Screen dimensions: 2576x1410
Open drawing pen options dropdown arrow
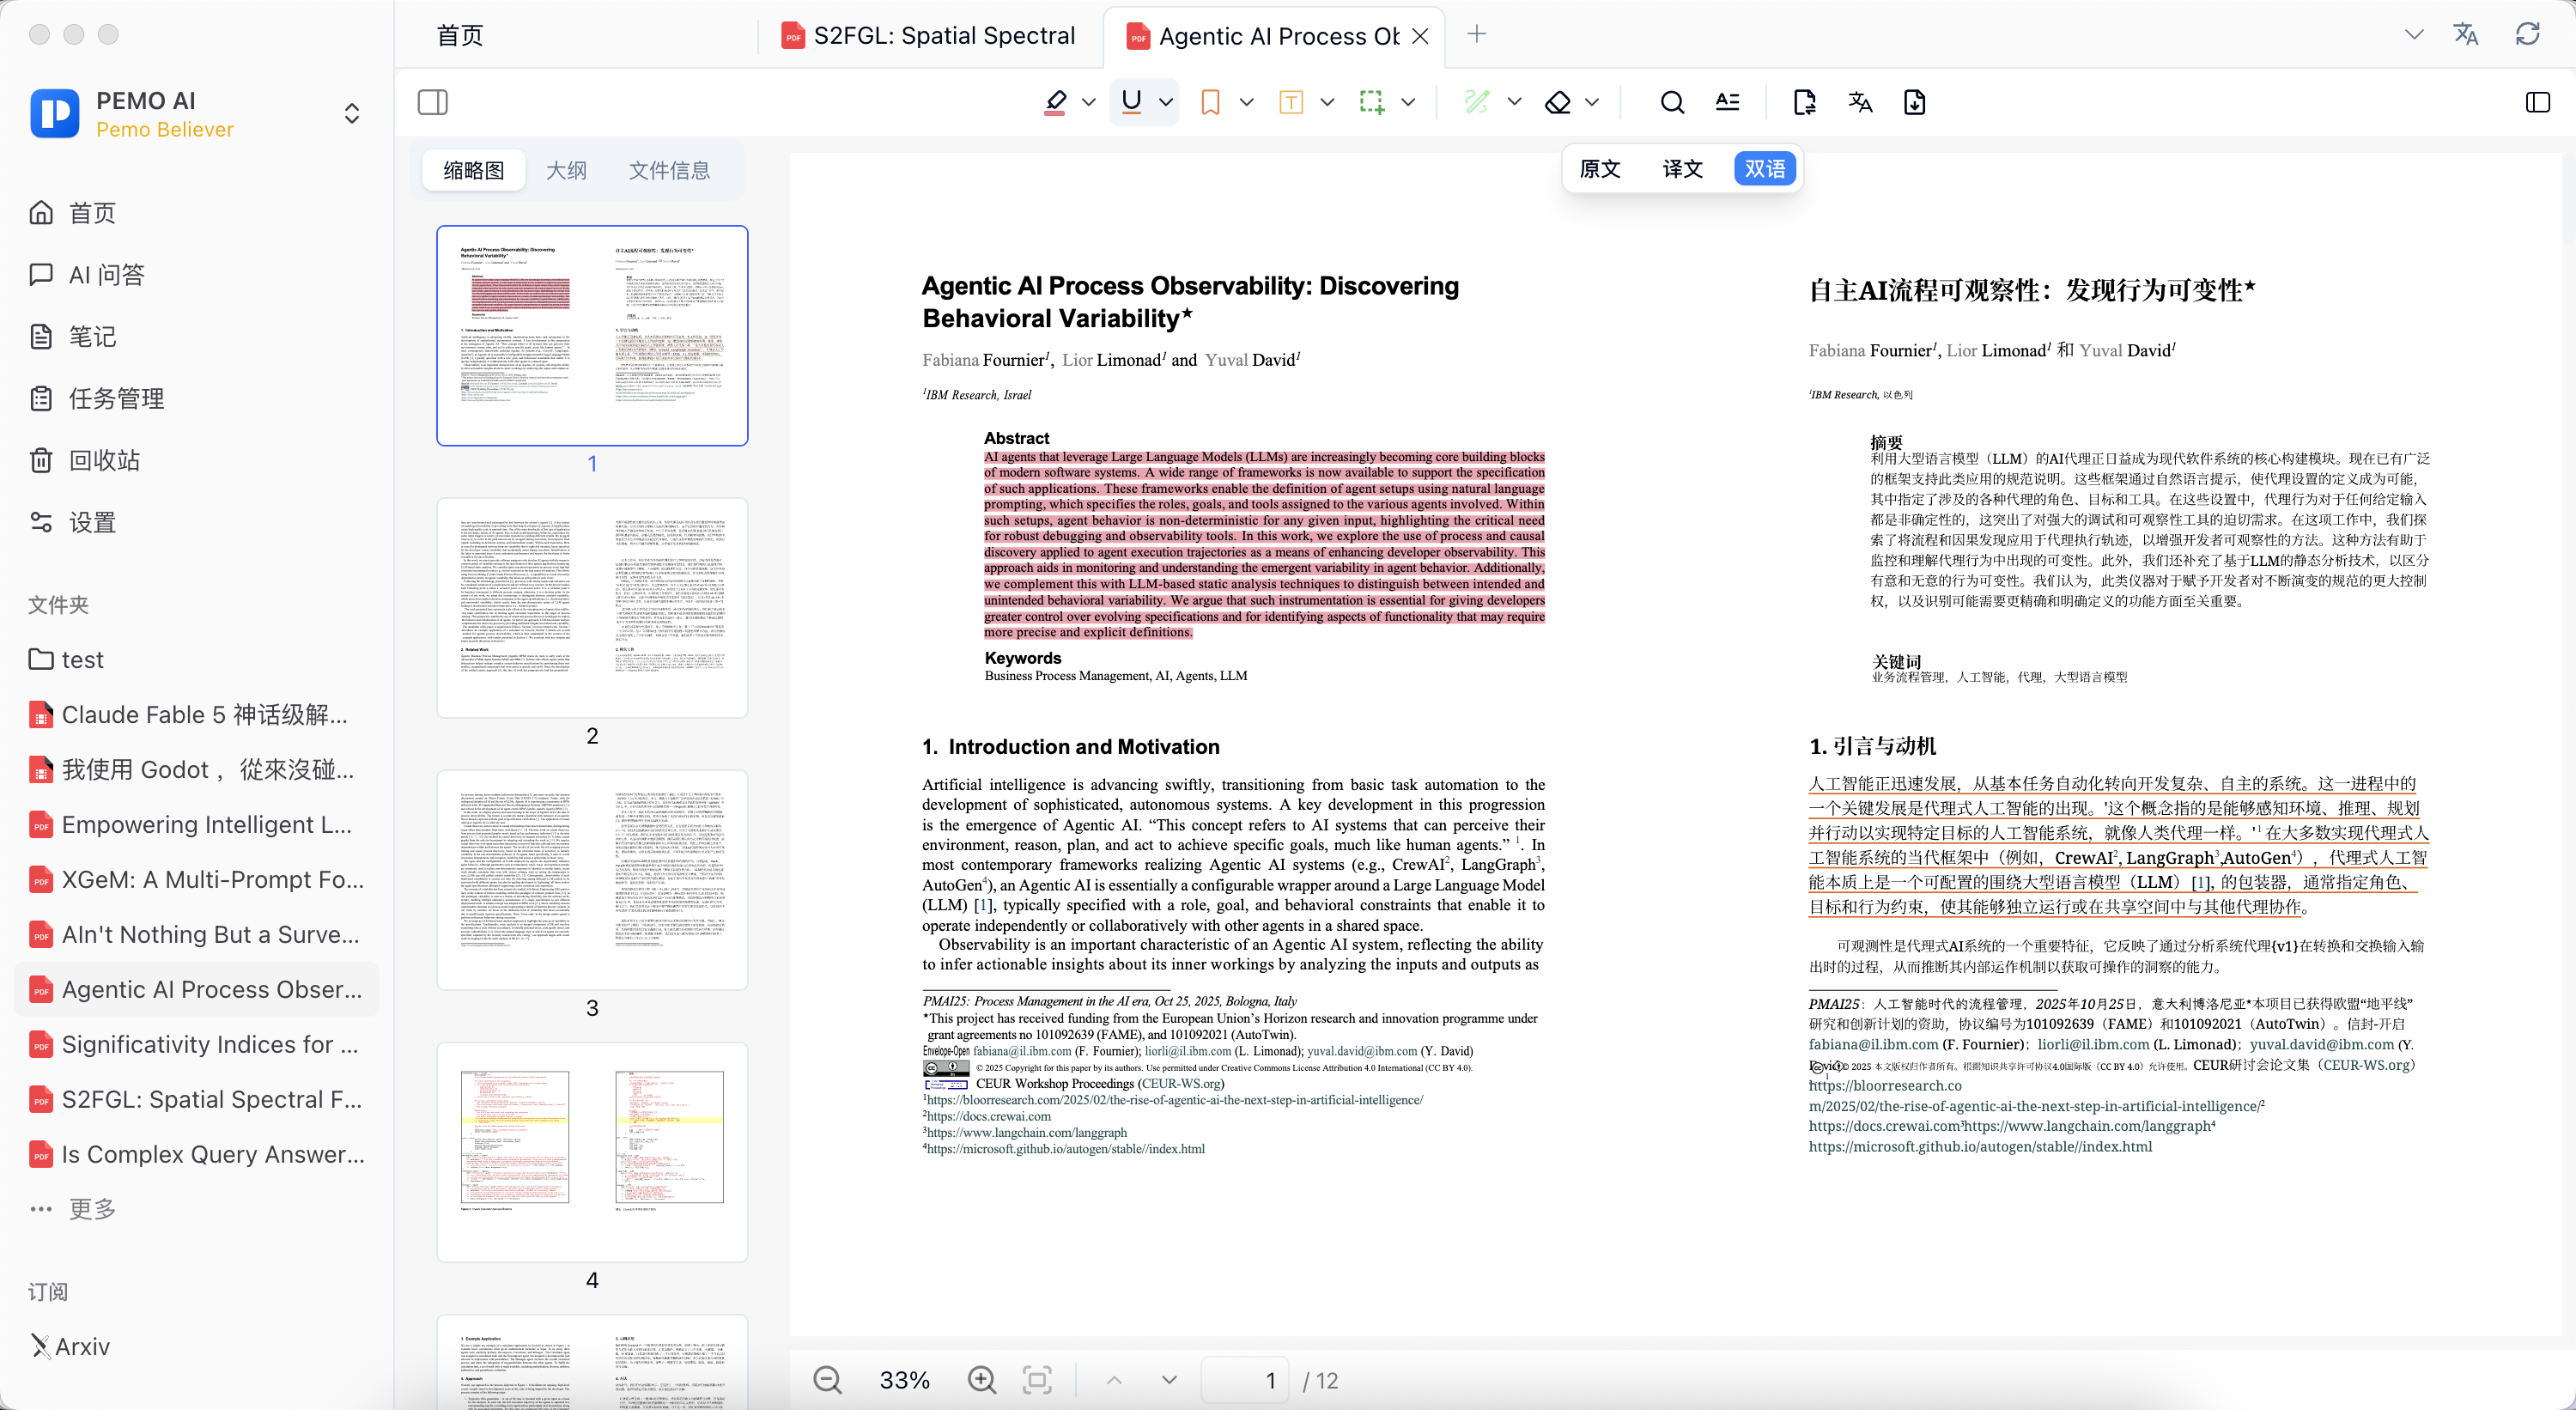point(1514,102)
